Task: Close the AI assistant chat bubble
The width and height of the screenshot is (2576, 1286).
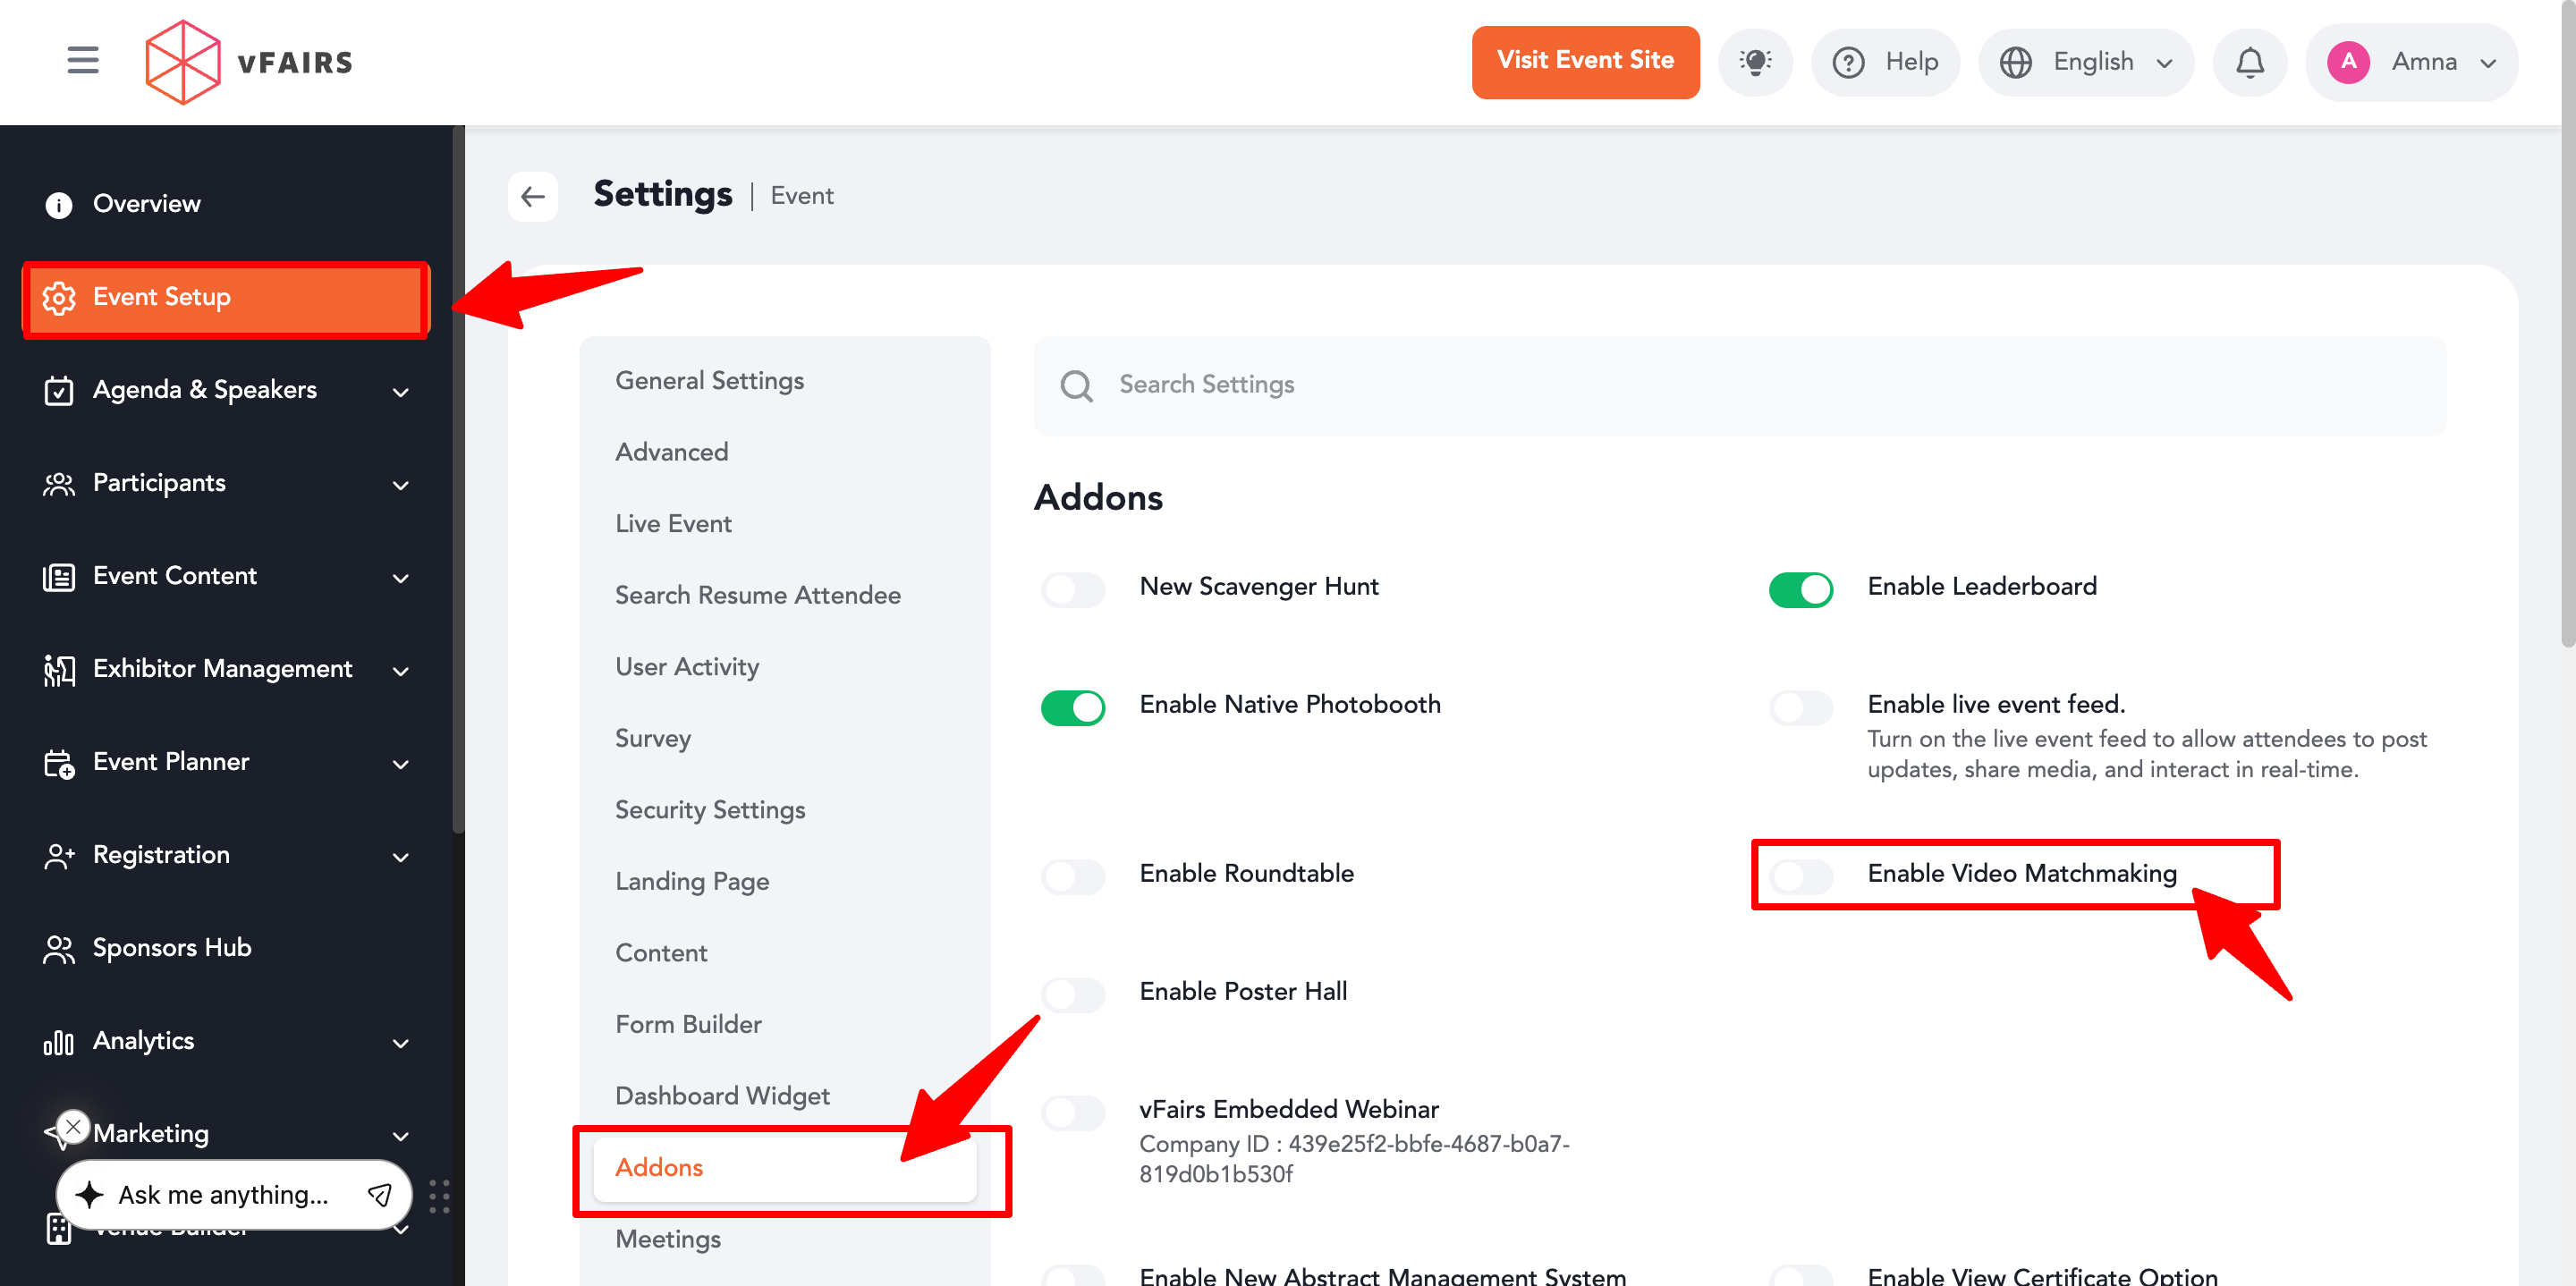Action: click(x=73, y=1126)
